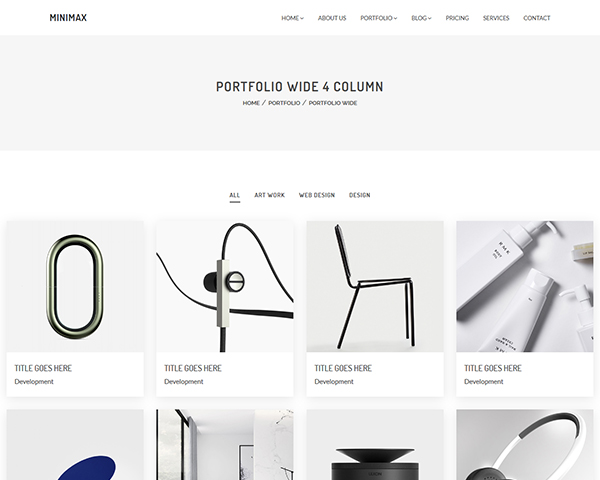Open the white headphones thumbnail

coord(525,445)
